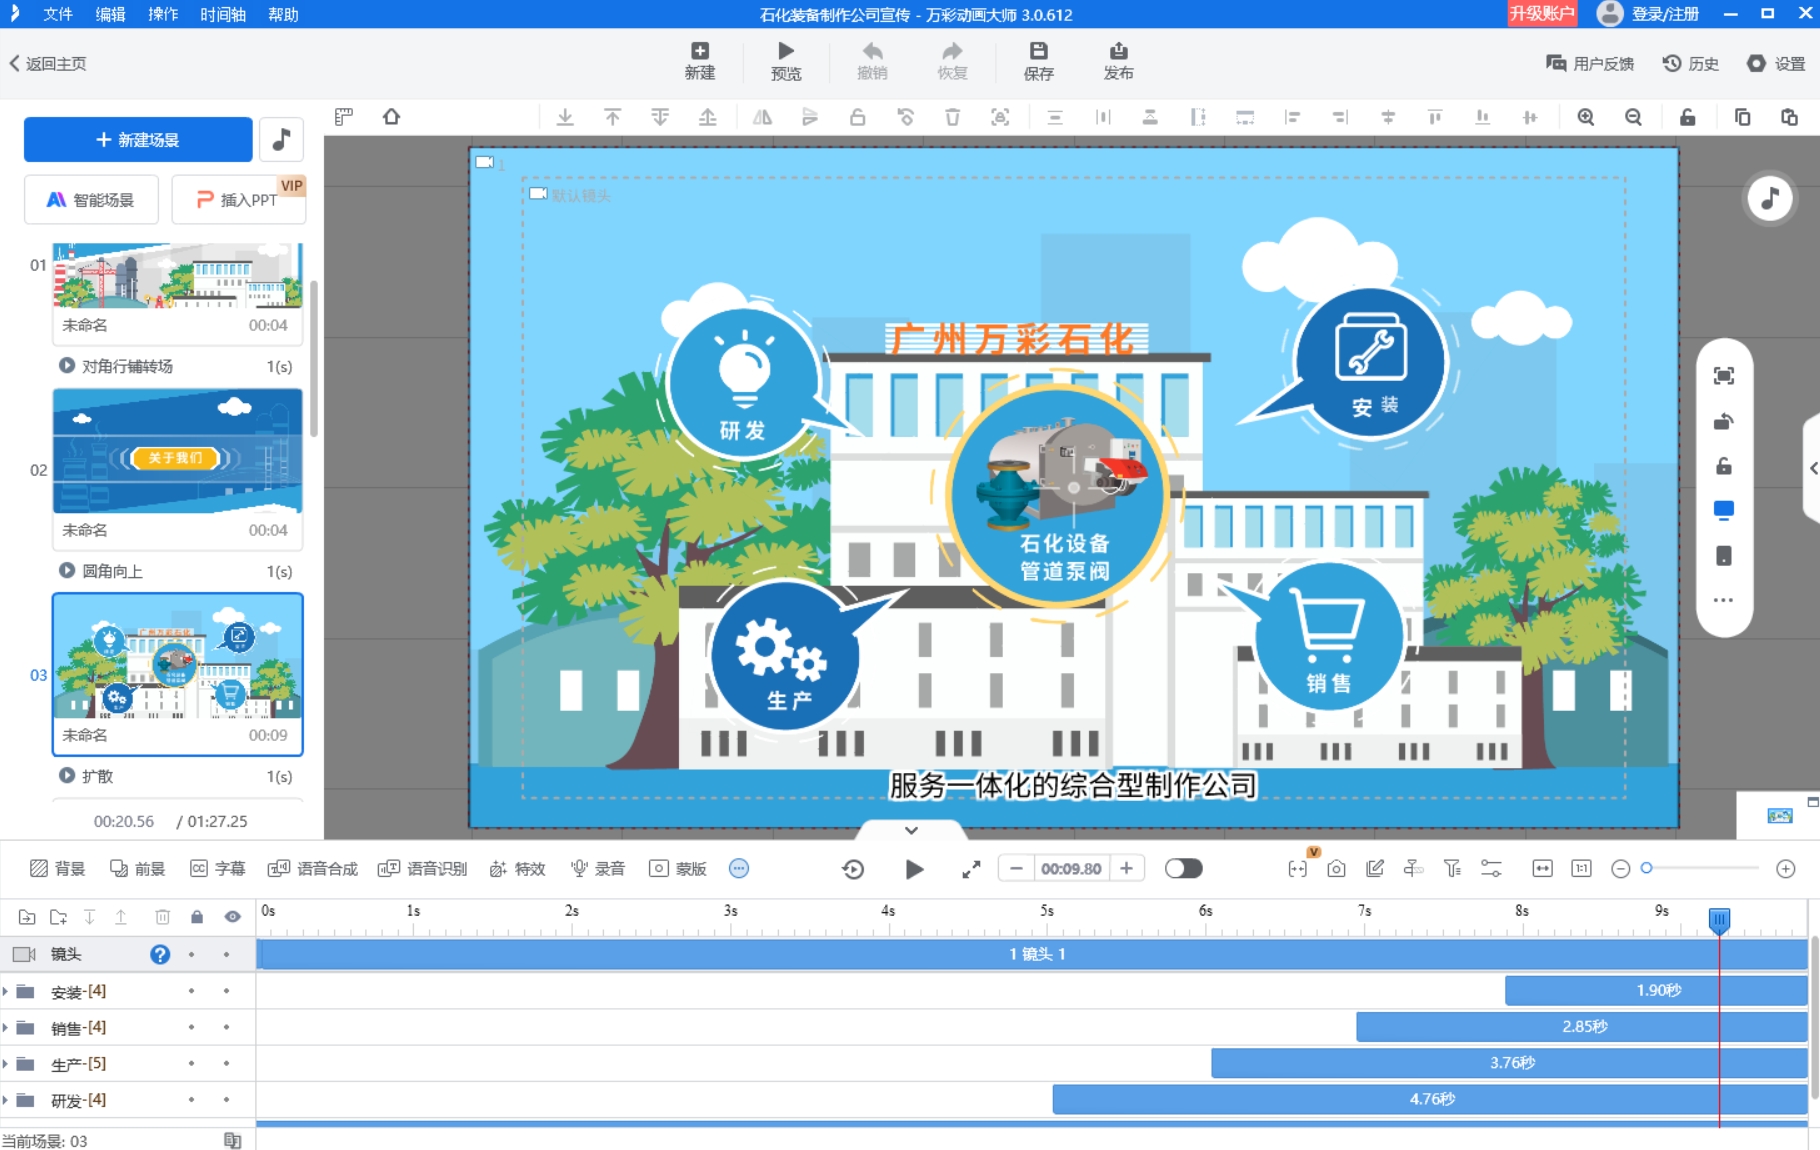Expand timeline to fullscreen with arrows icon
This screenshot has height=1150, width=1820.
coord(971,869)
